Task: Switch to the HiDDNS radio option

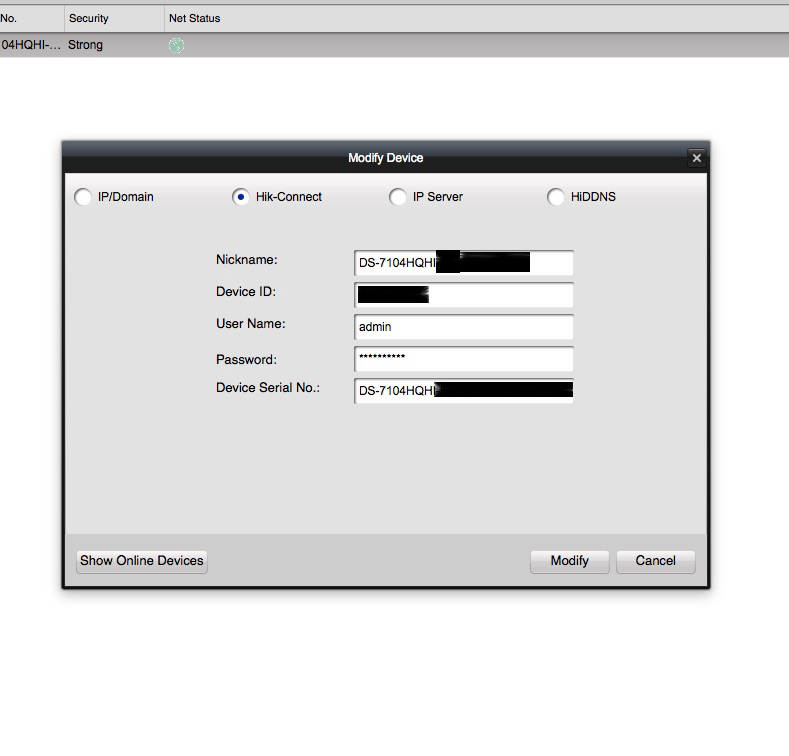Action: tap(556, 197)
